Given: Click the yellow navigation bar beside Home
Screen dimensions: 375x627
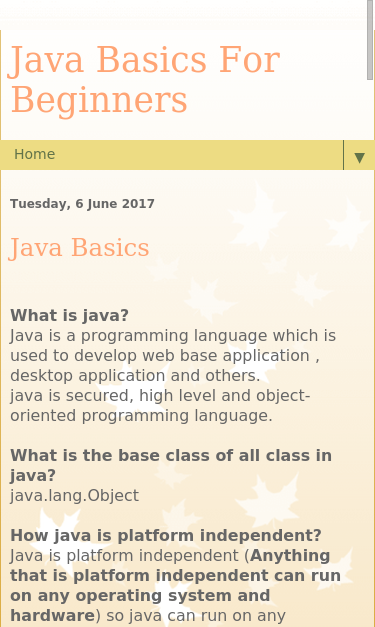Looking at the screenshot, I should tap(200, 155).
